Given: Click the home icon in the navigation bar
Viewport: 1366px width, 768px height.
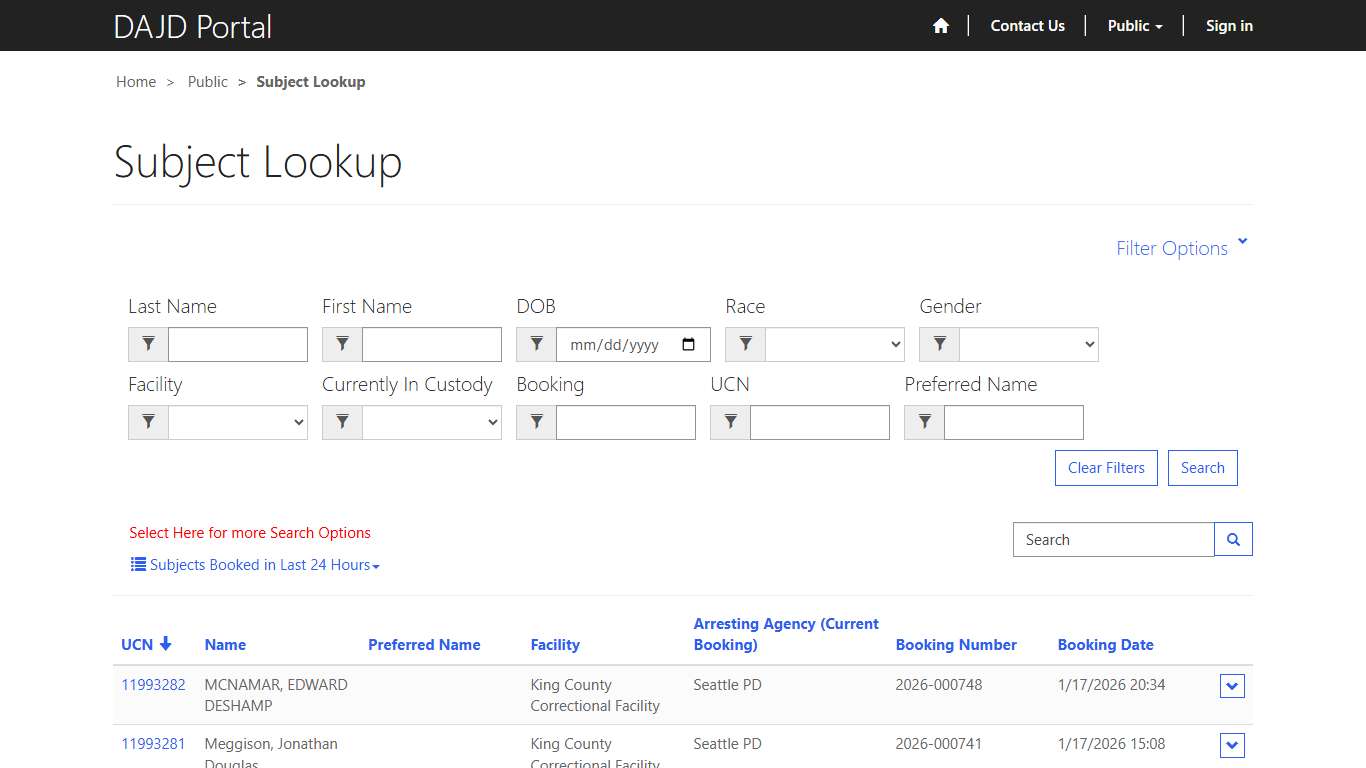Looking at the screenshot, I should point(940,26).
